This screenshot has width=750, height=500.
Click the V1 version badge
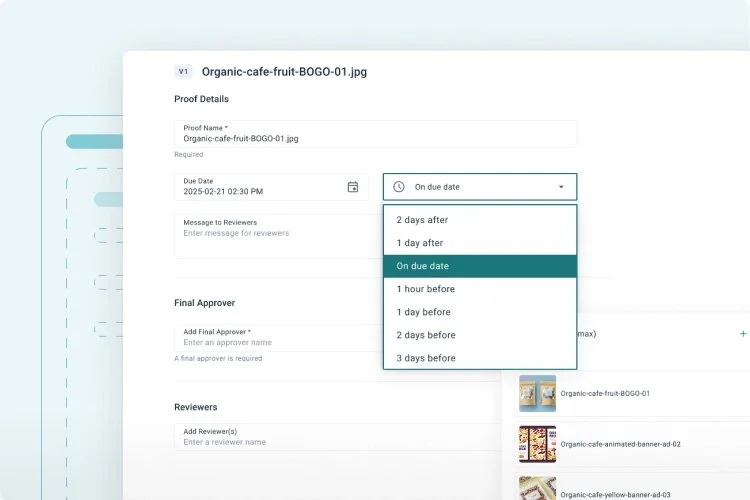coord(183,72)
